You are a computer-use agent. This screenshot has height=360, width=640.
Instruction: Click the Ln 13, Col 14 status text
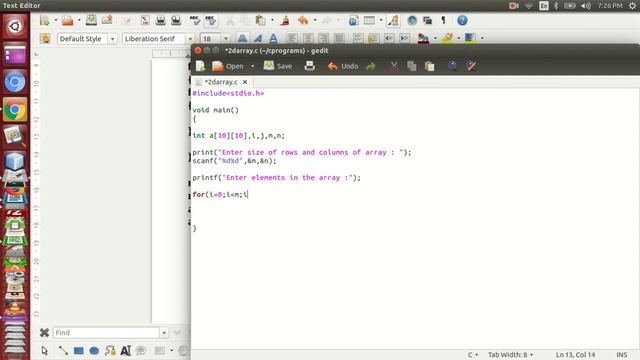point(576,355)
